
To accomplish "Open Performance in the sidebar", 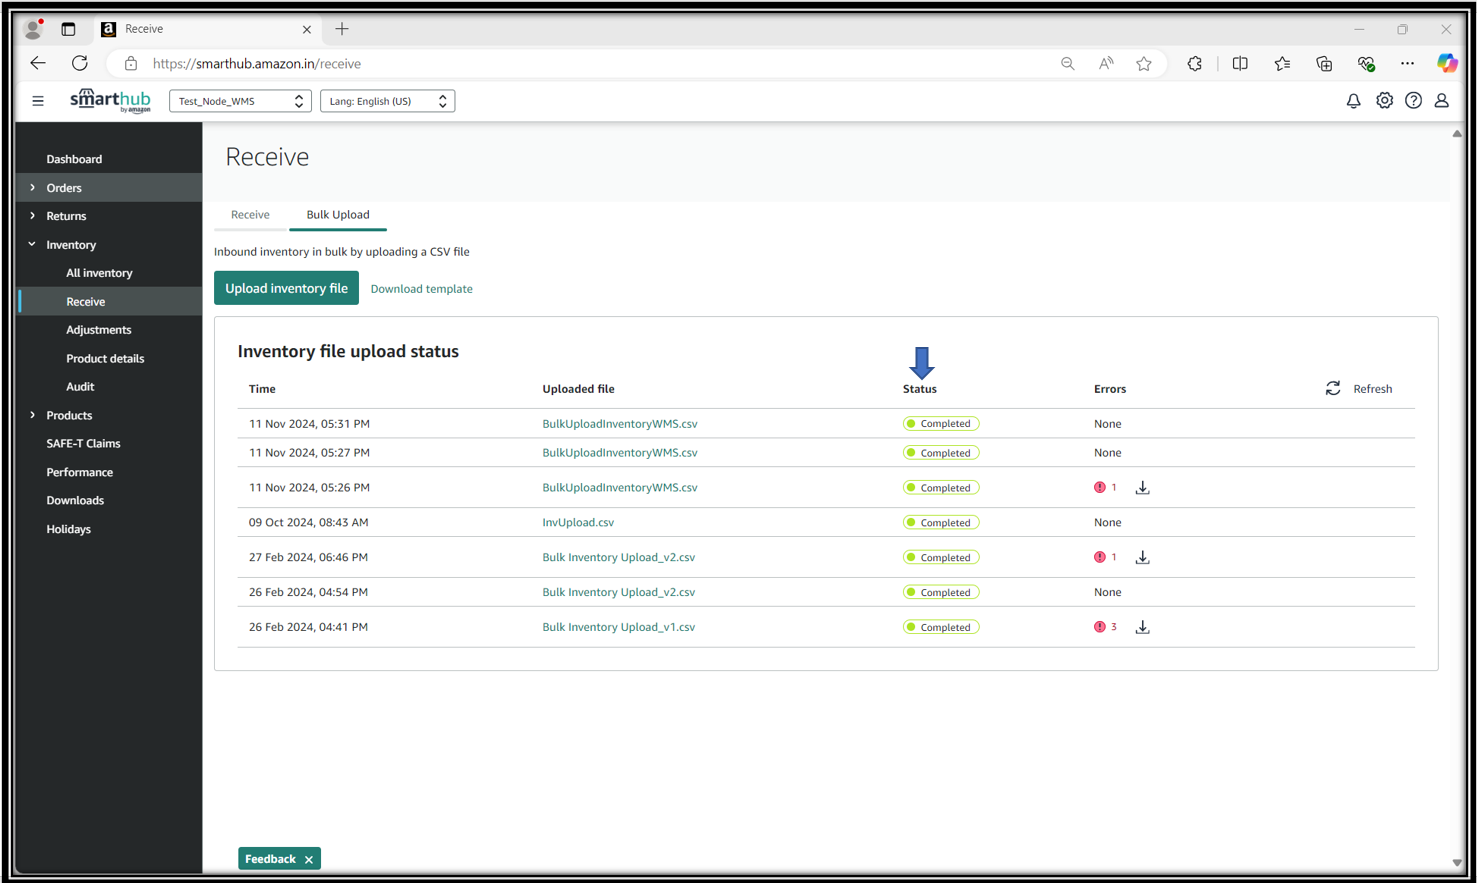I will pos(79,472).
